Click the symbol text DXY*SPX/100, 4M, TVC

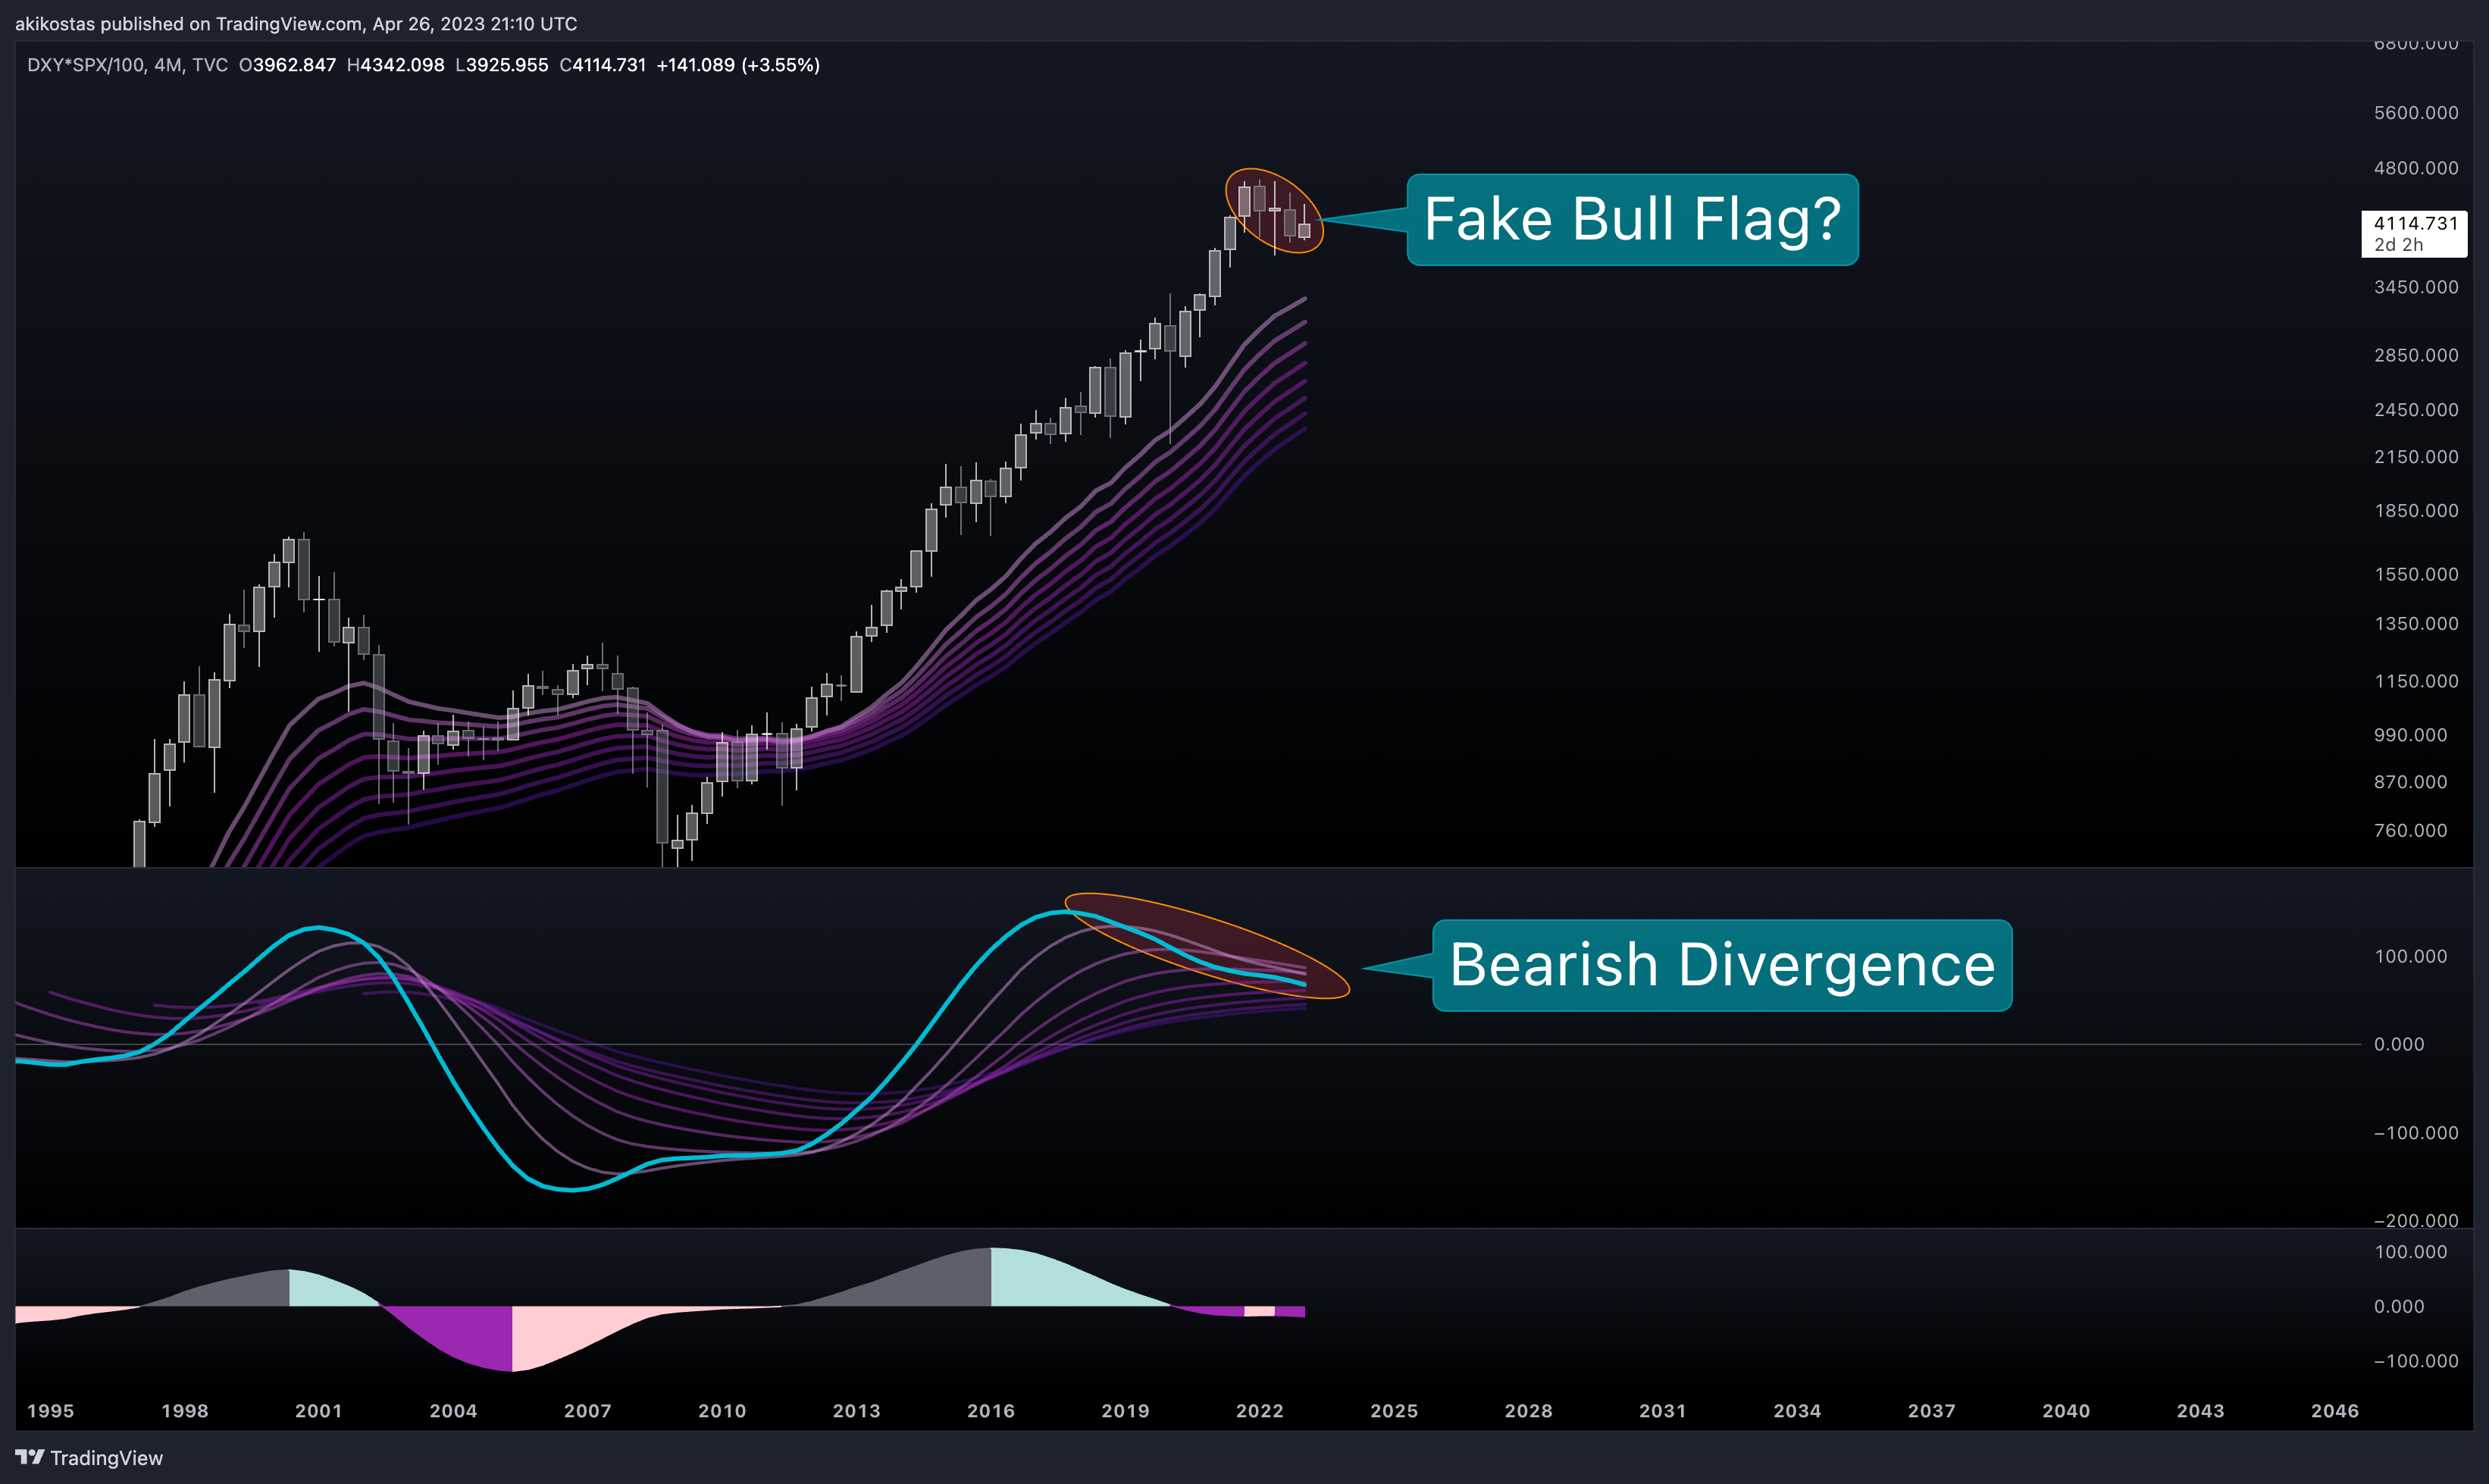pyautogui.click(x=128, y=65)
